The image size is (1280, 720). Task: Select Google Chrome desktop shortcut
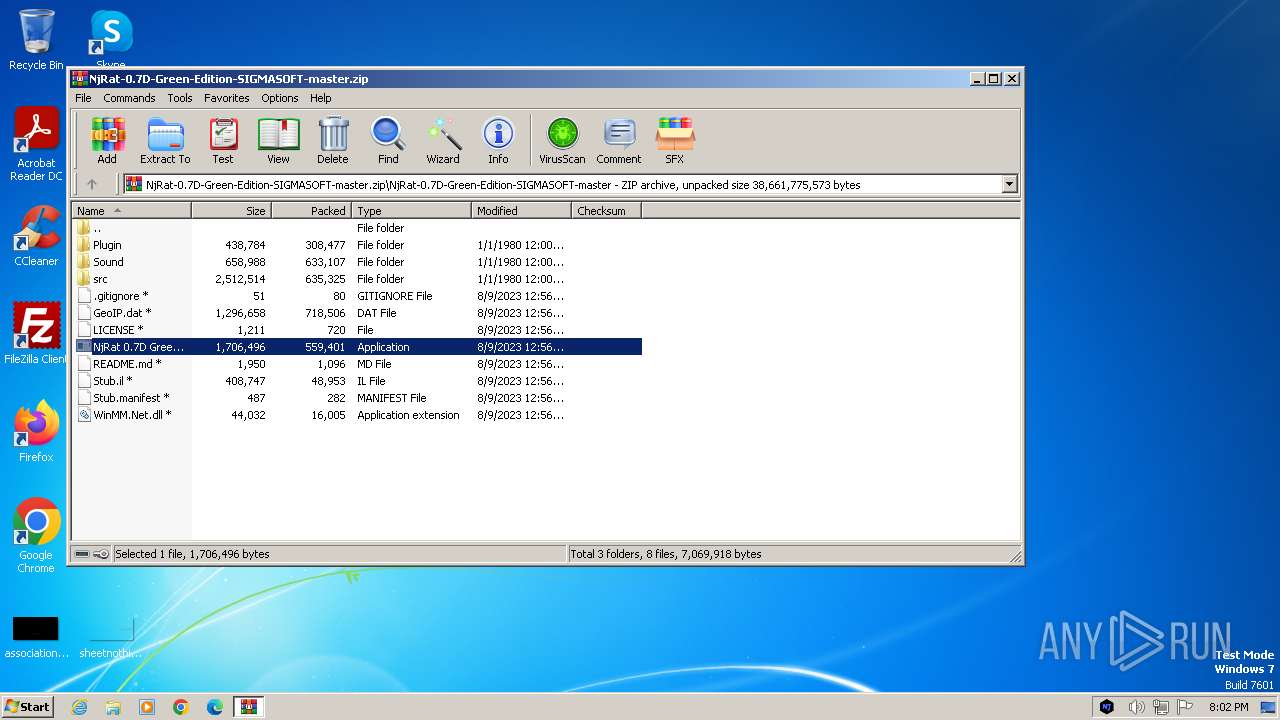tap(36, 536)
